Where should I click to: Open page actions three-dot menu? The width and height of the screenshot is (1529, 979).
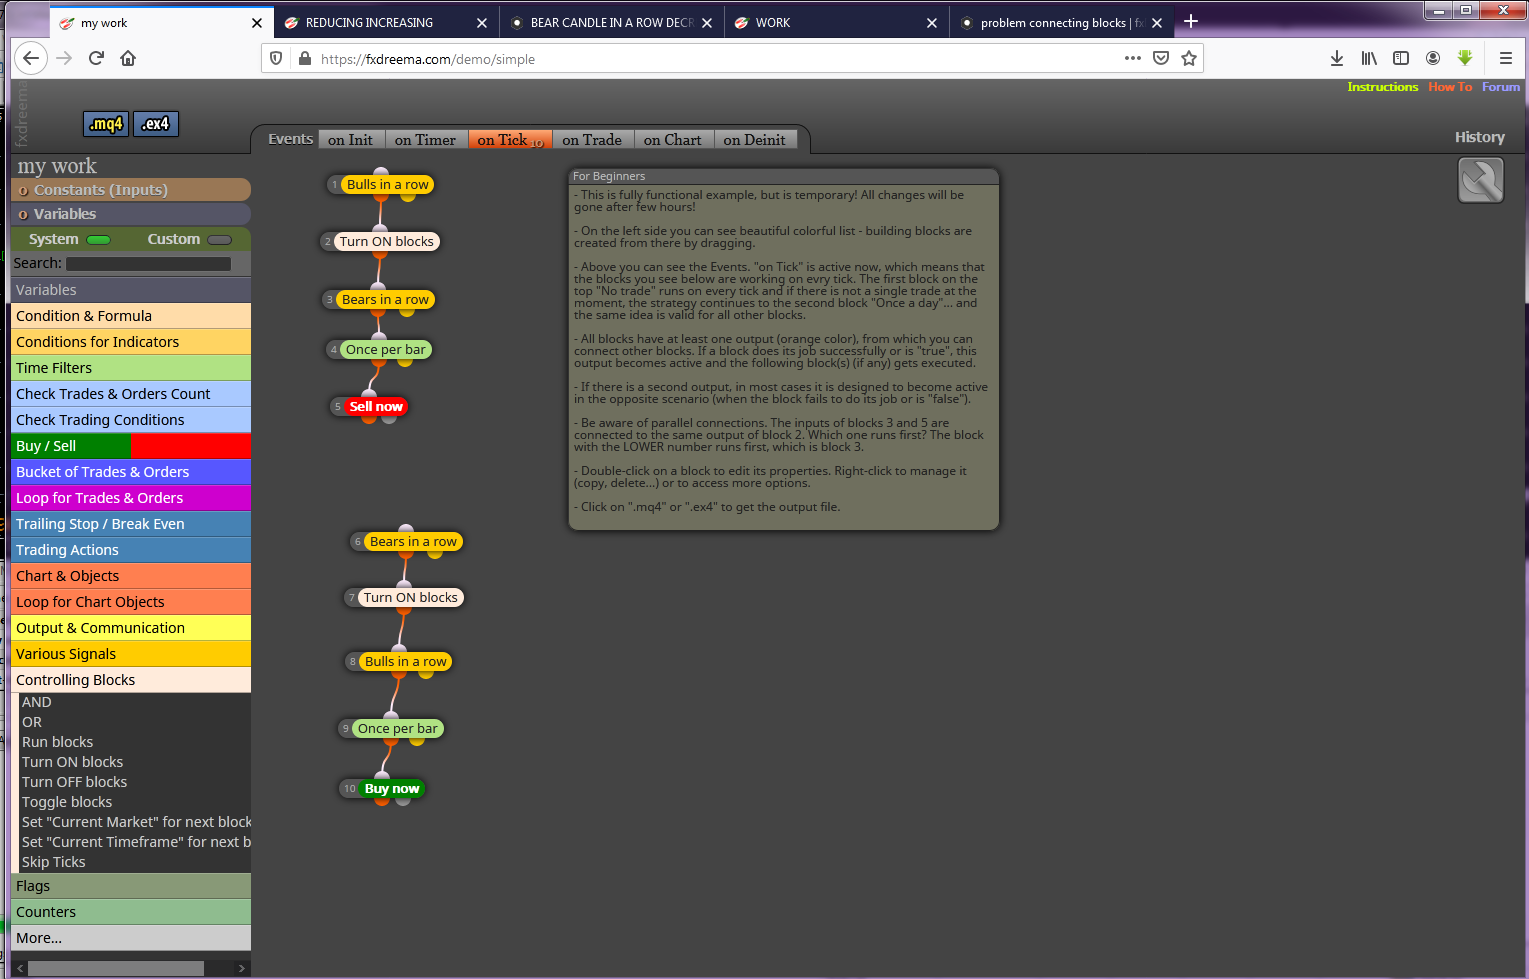pyautogui.click(x=1132, y=58)
